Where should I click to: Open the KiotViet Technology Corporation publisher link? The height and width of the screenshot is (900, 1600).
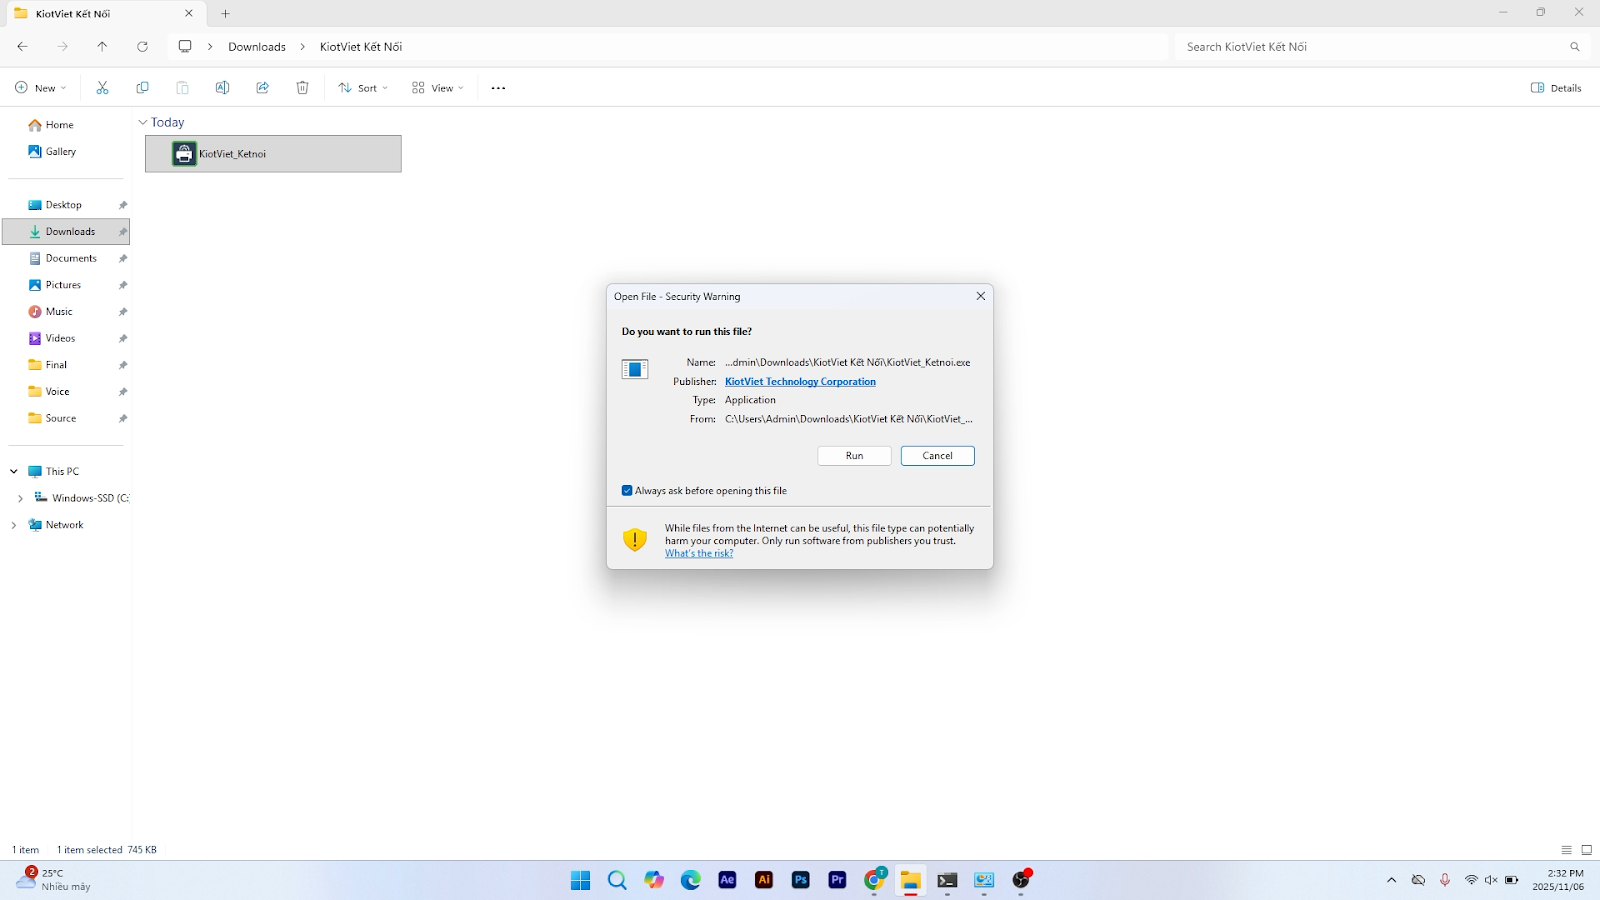pyautogui.click(x=800, y=382)
